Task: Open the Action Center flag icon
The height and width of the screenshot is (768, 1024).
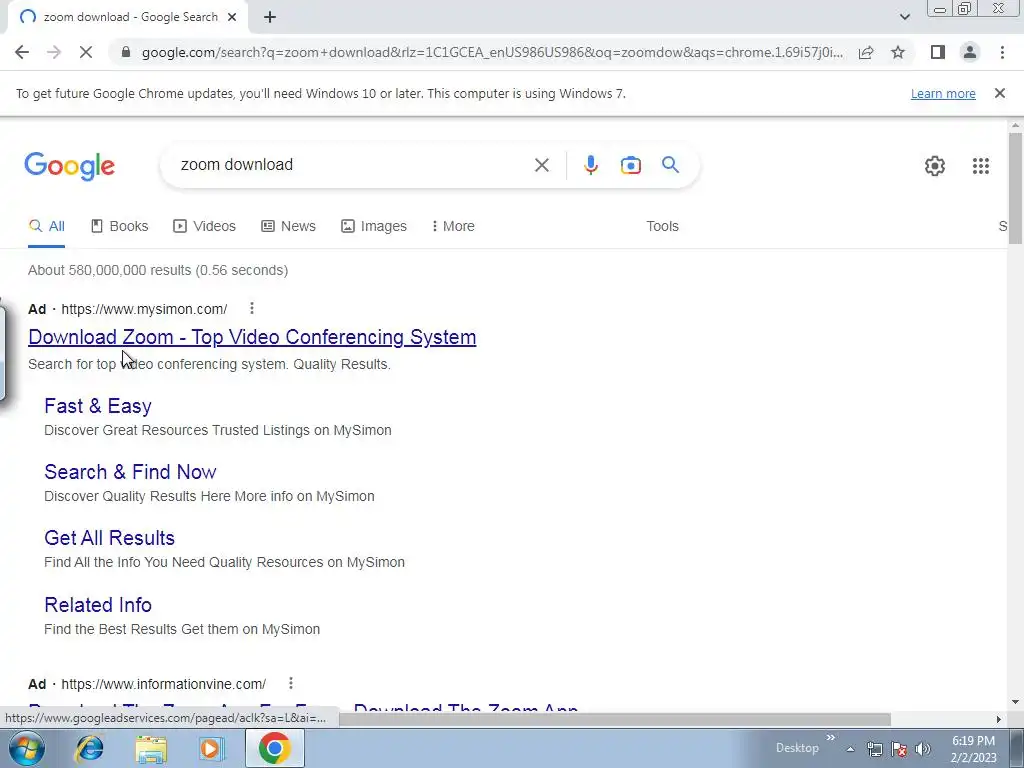Action: (899, 749)
